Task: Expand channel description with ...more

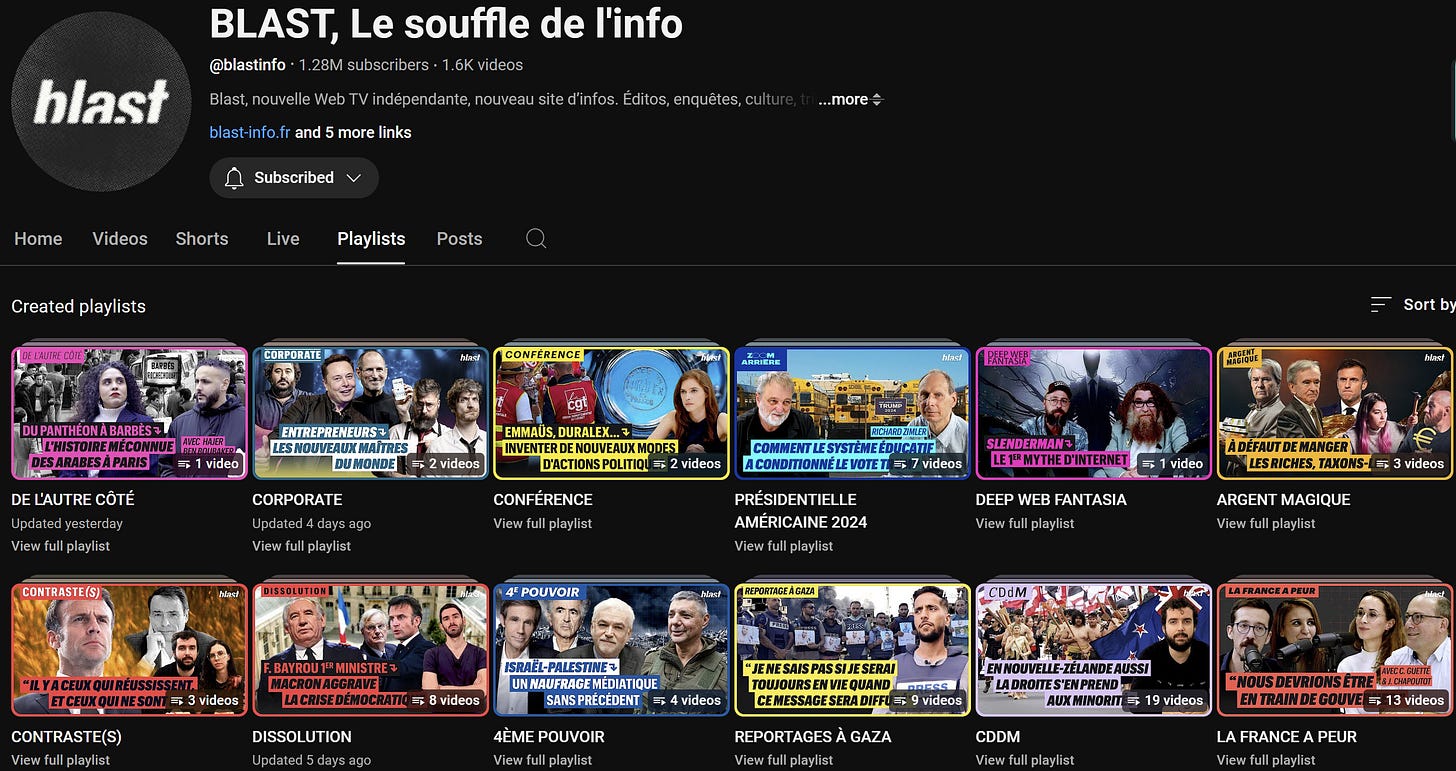Action: (x=850, y=100)
